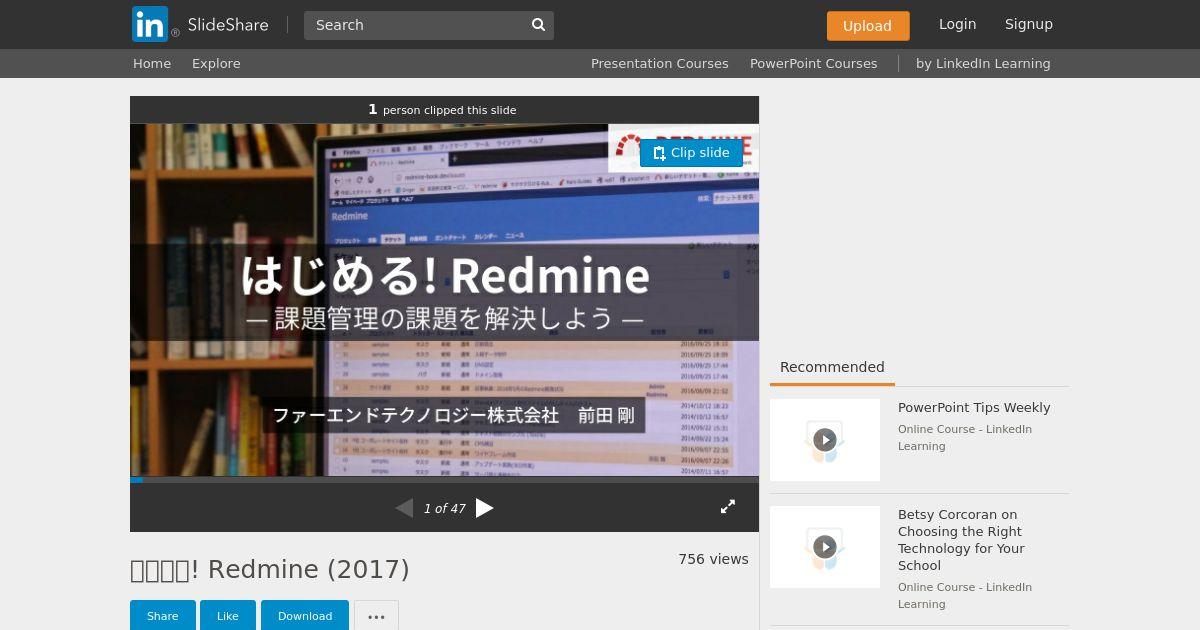Open the more options ellipsis button
The image size is (1200, 630).
point(376,616)
